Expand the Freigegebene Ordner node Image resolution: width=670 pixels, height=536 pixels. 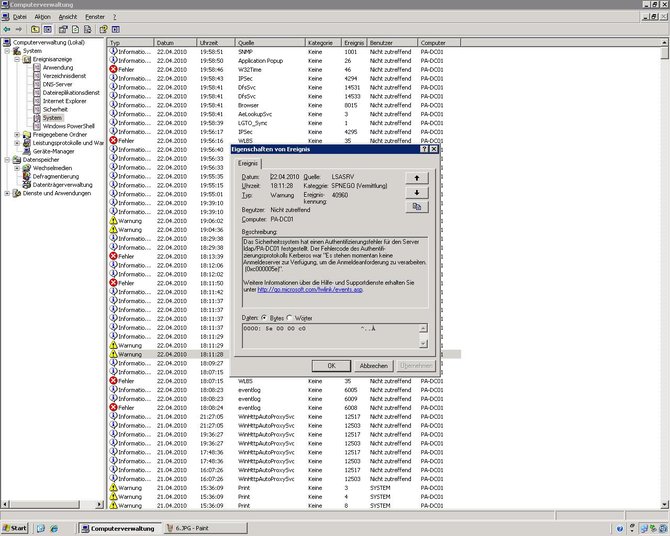pos(17,135)
